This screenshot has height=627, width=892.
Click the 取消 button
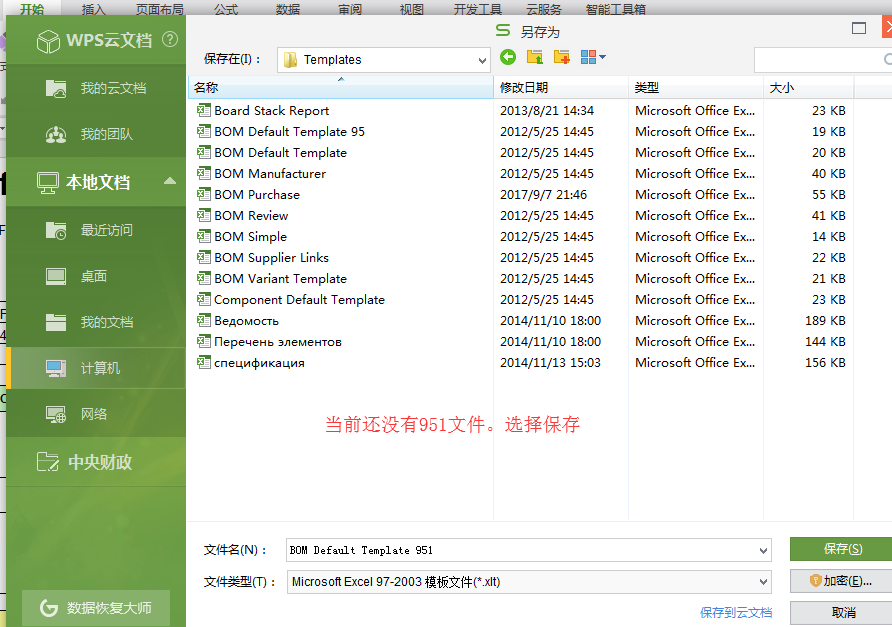(x=842, y=613)
